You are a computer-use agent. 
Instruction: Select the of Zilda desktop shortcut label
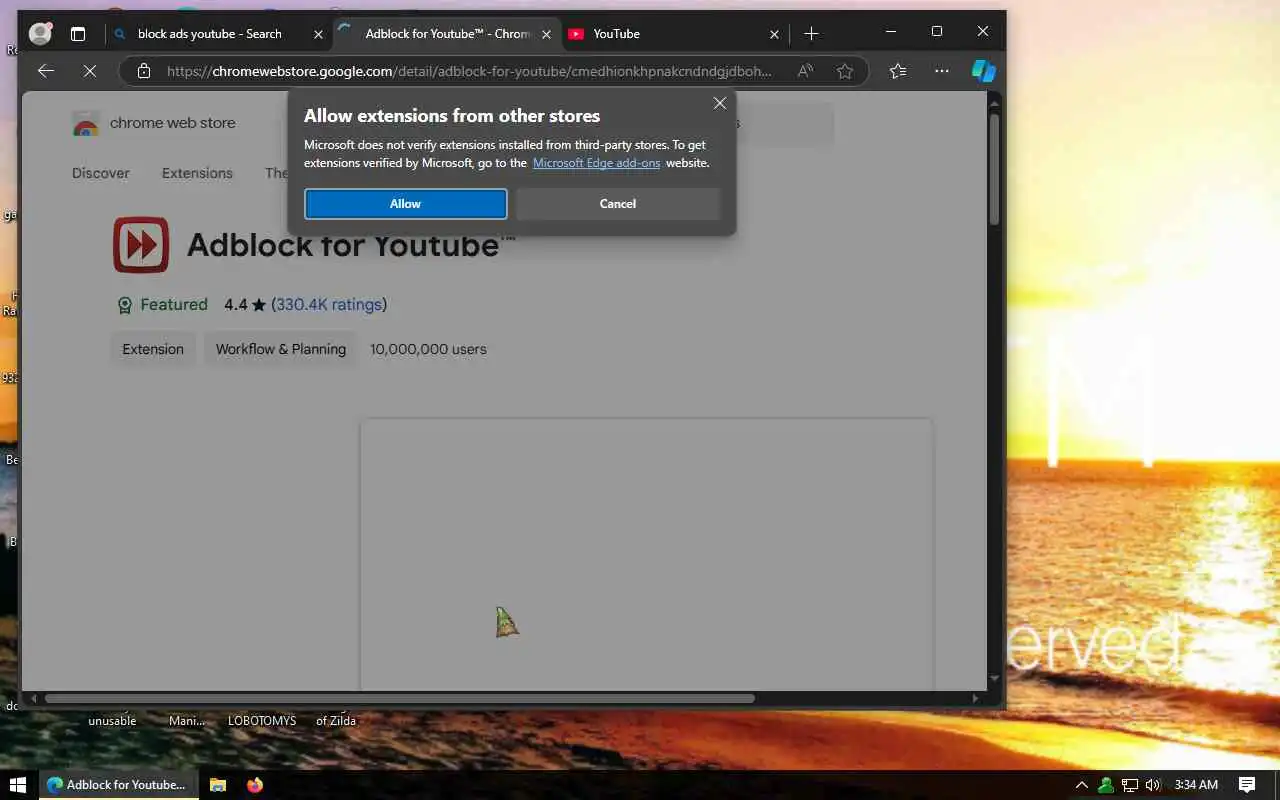click(x=336, y=720)
